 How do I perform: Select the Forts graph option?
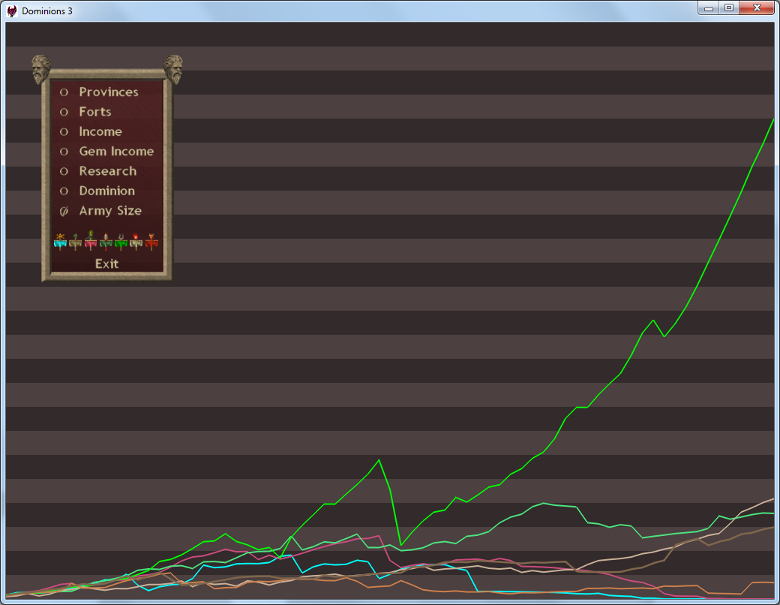tap(86, 112)
